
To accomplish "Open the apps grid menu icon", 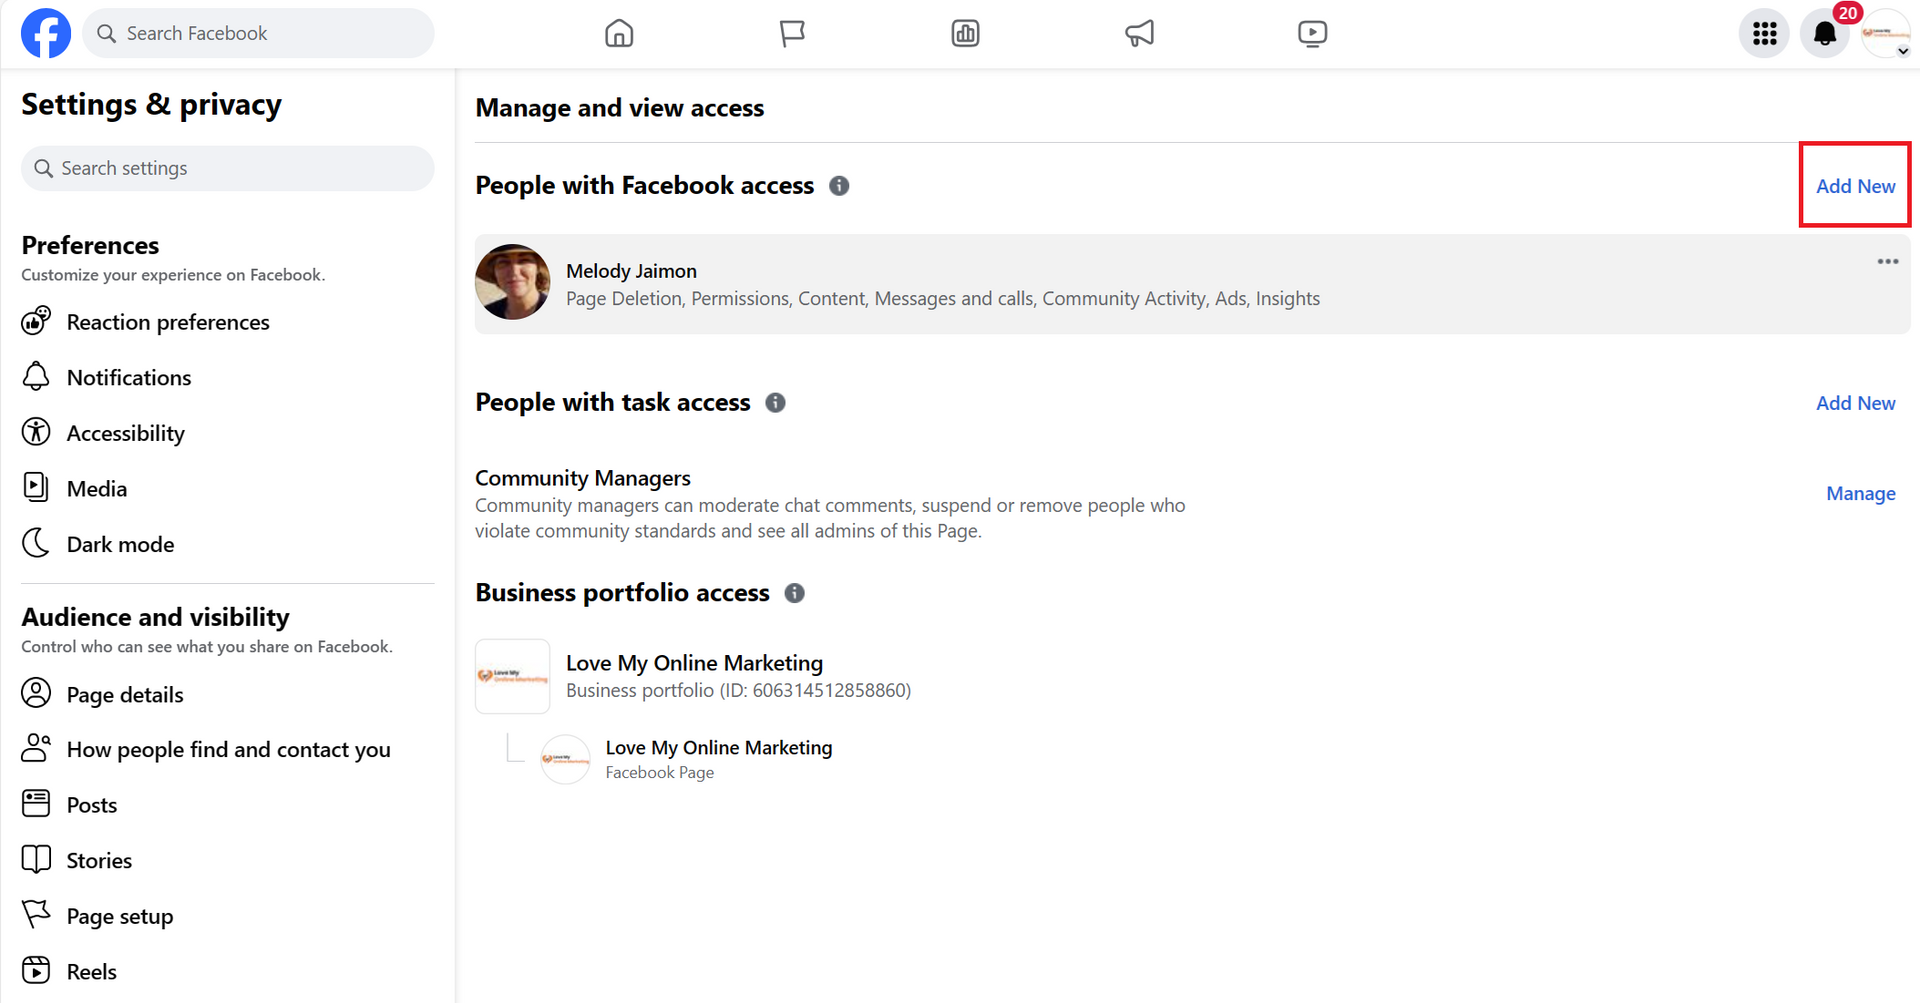I will coord(1763,33).
